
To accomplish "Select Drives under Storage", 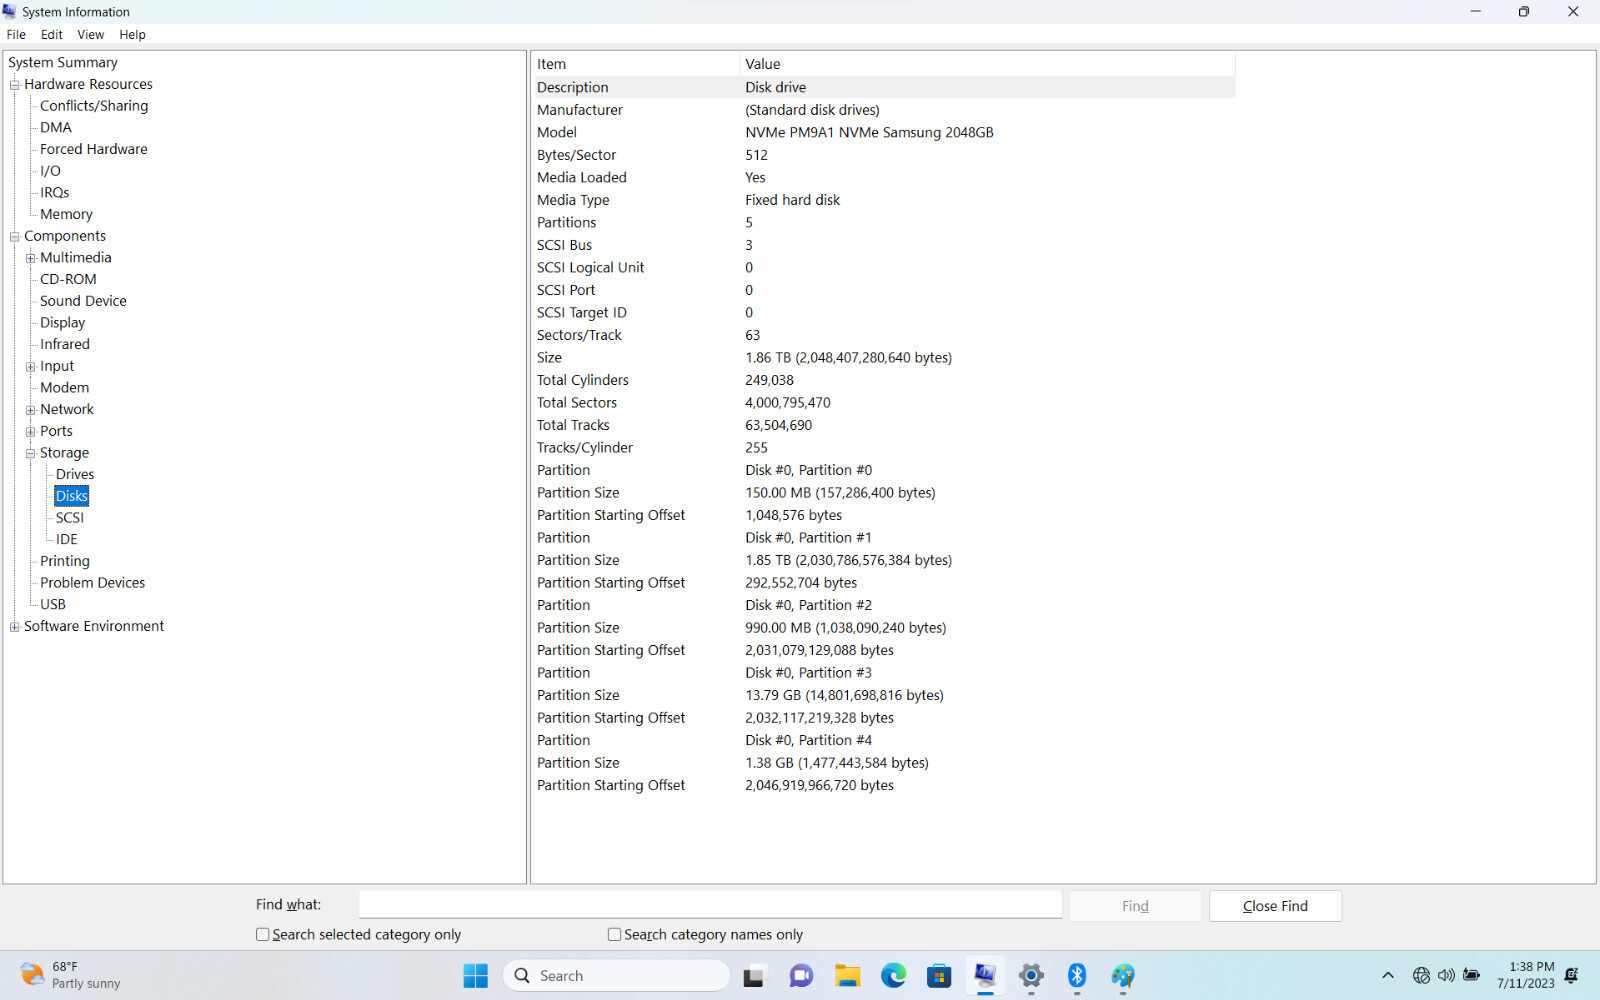I will [x=75, y=474].
